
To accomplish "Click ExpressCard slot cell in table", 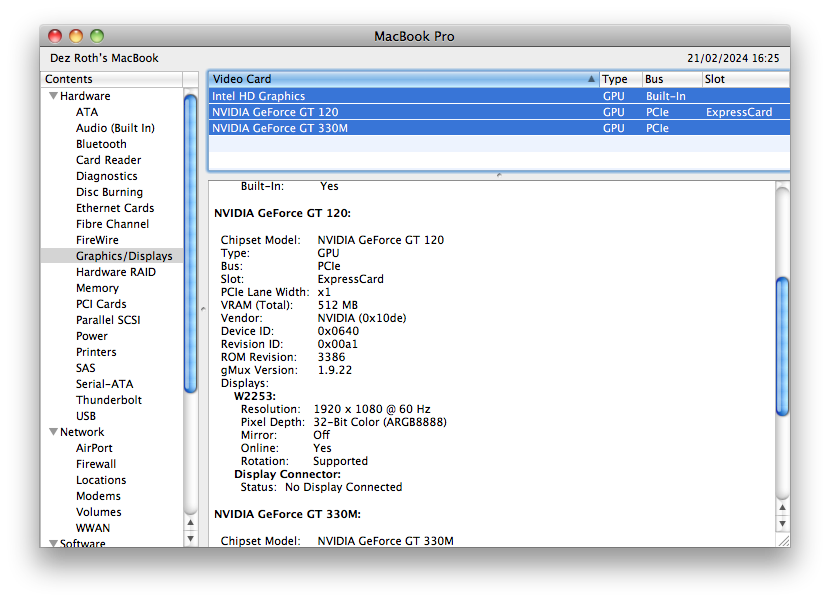I will point(739,112).
